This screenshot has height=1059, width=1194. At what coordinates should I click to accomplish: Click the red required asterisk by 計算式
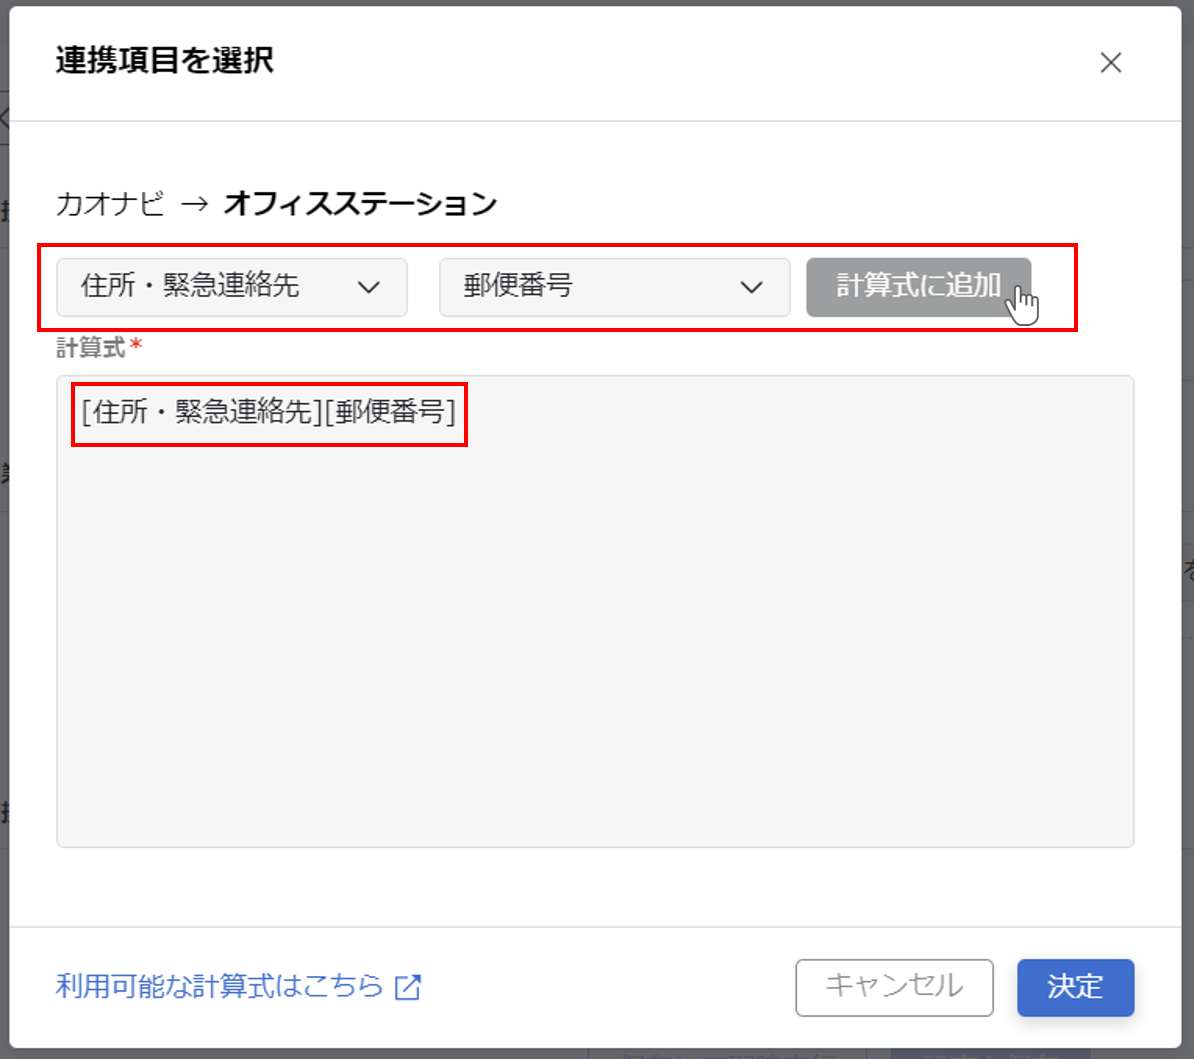point(137,346)
